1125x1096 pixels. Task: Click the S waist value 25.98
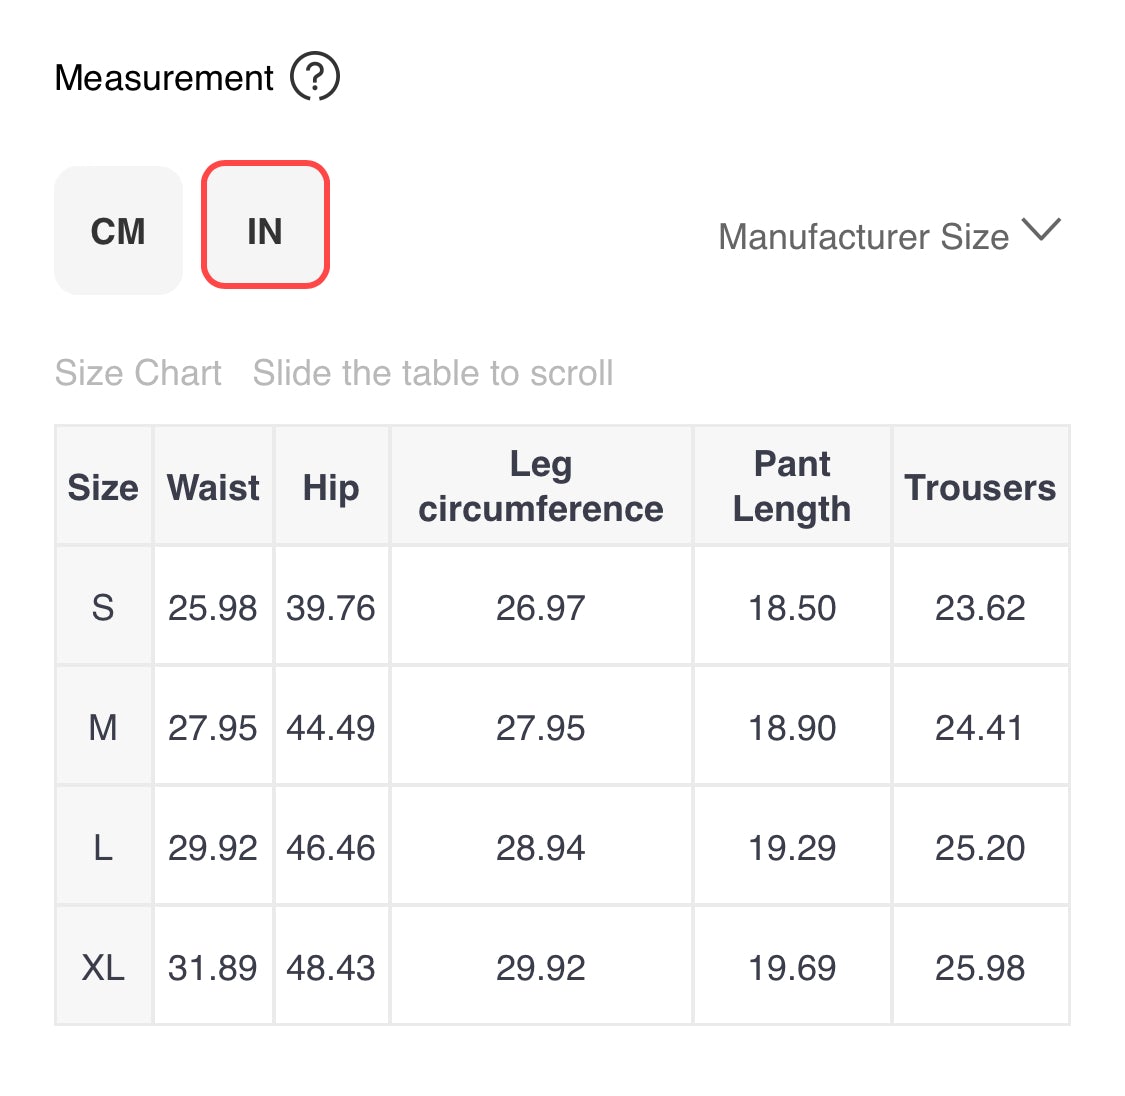click(x=213, y=607)
